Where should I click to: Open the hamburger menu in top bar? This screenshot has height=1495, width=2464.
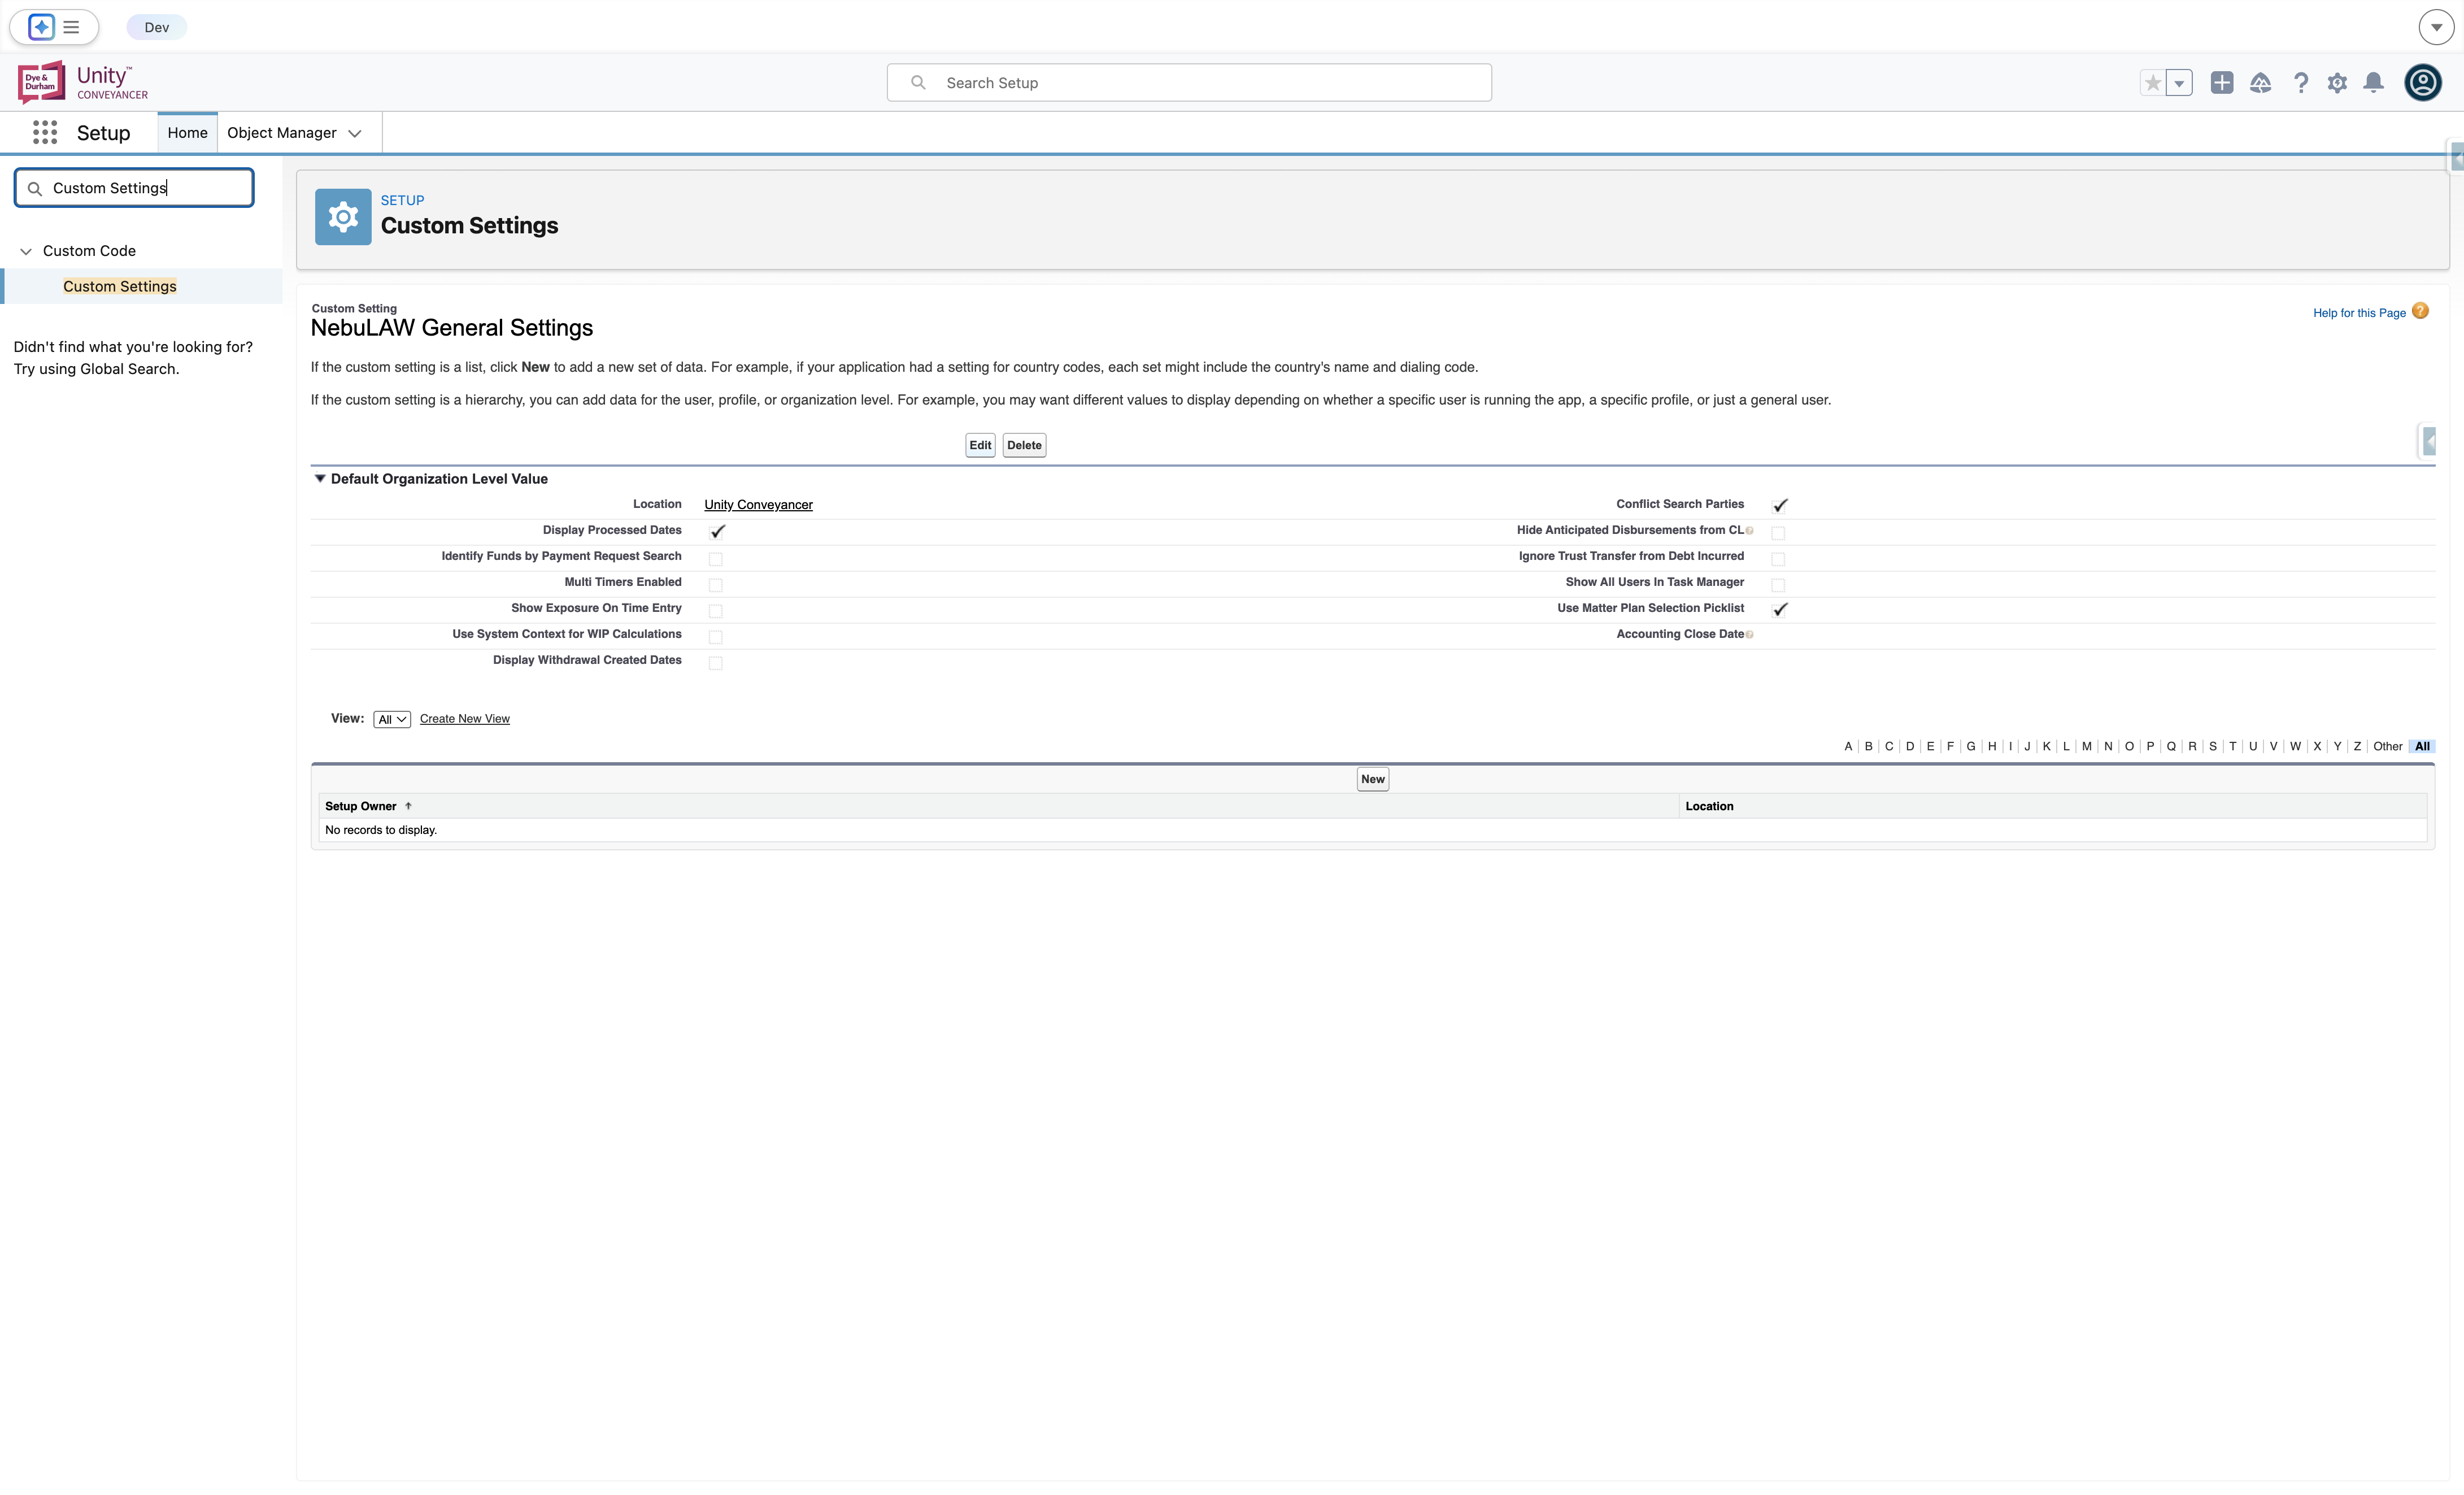[71, 27]
